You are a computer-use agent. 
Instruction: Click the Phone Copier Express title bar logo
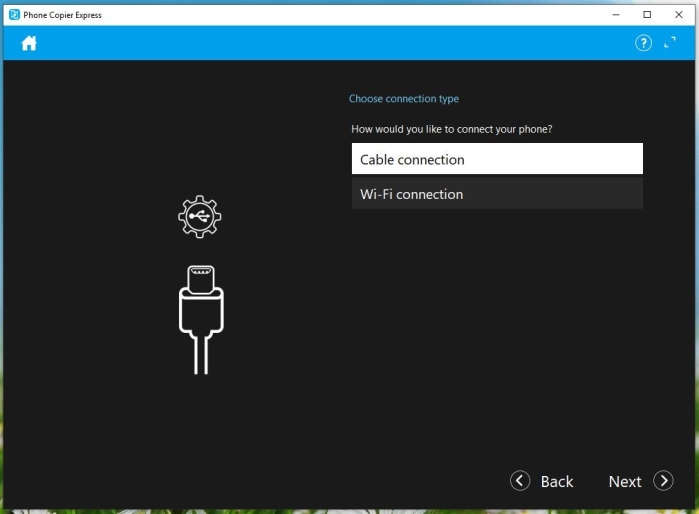[x=14, y=15]
